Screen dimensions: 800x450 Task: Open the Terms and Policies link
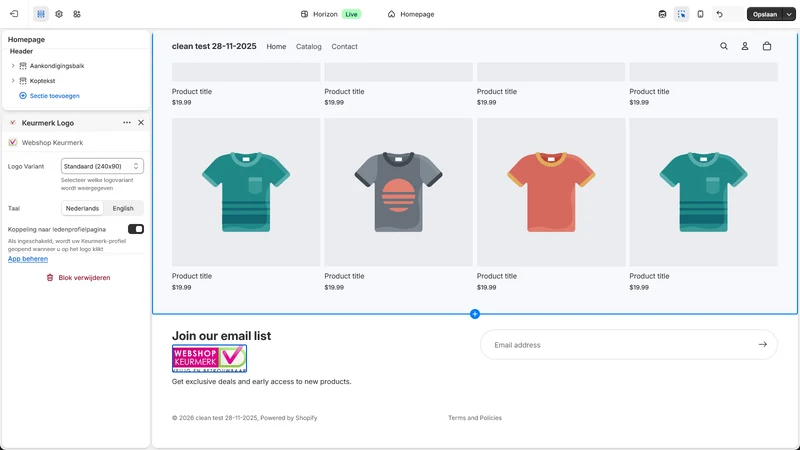tap(475, 418)
